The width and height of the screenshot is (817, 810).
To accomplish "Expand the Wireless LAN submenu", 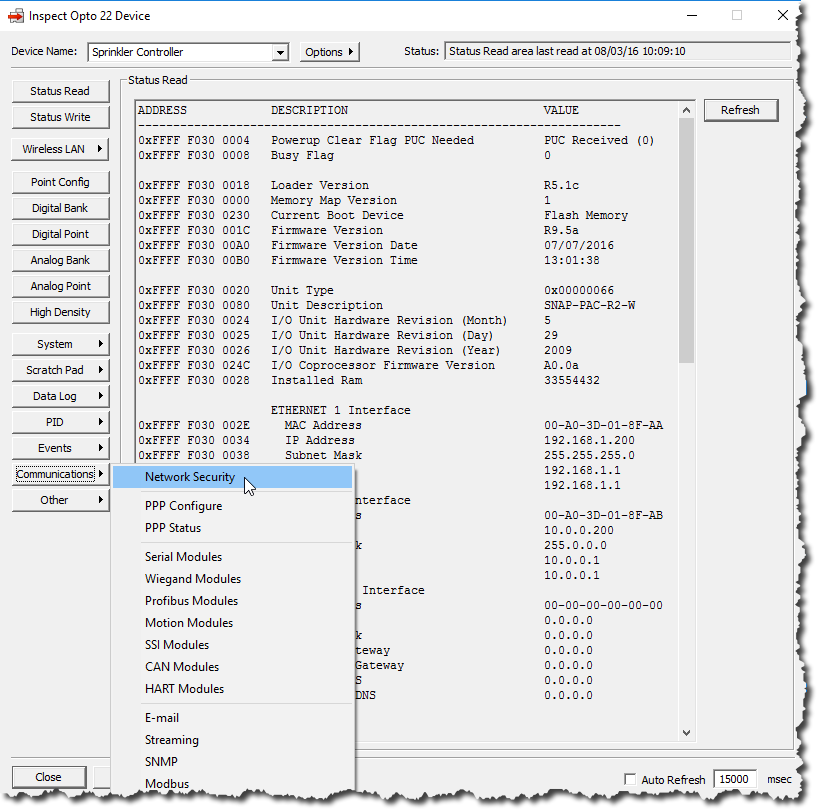I will [x=59, y=148].
